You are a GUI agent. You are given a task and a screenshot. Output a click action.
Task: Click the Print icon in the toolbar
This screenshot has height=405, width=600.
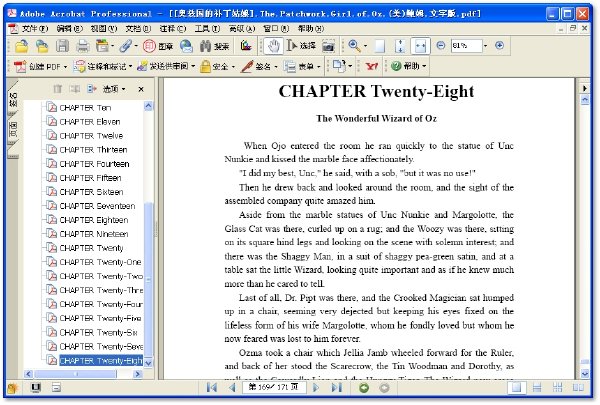82,46
